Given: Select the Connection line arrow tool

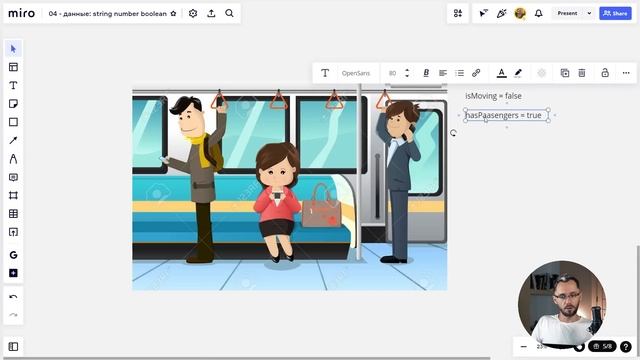Looking at the screenshot, I should tap(13, 140).
